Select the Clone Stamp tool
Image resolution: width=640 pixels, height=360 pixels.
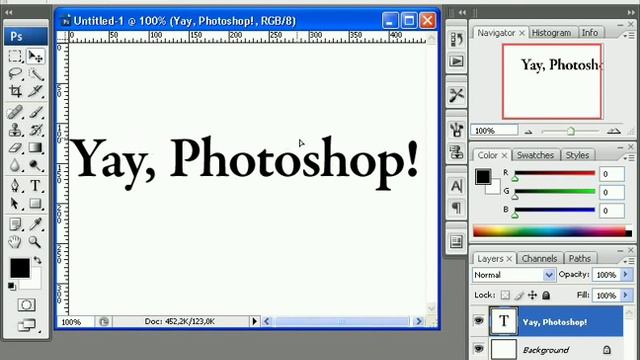(x=15, y=130)
